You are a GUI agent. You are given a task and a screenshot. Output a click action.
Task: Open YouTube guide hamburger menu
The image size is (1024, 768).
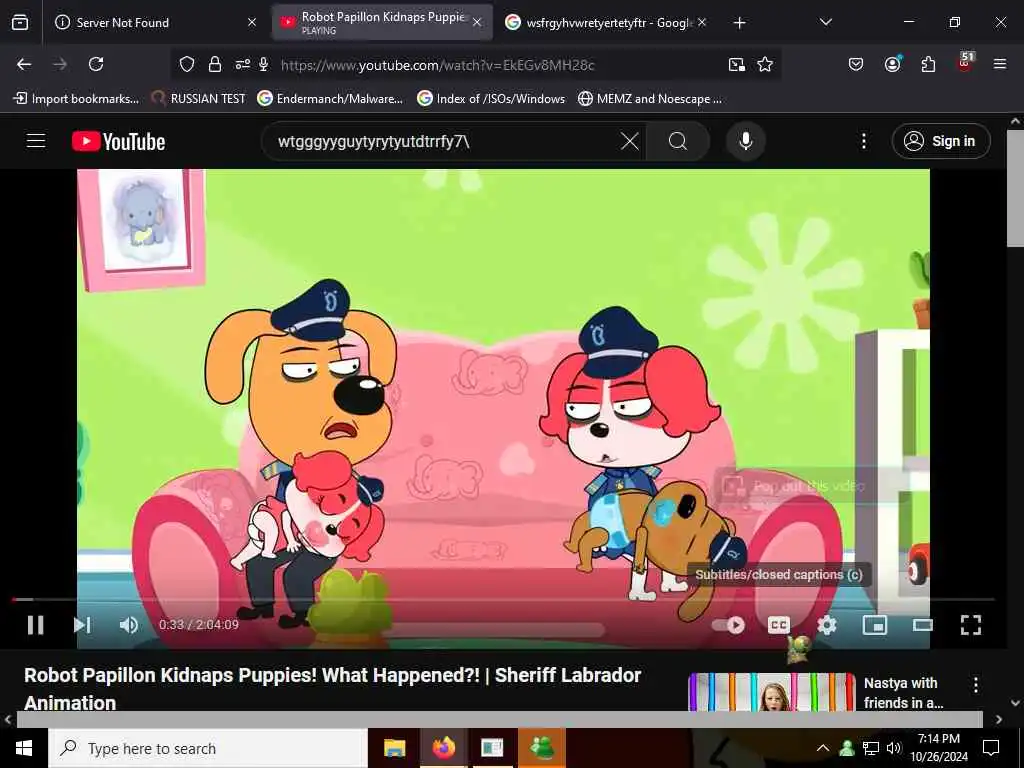(36, 141)
